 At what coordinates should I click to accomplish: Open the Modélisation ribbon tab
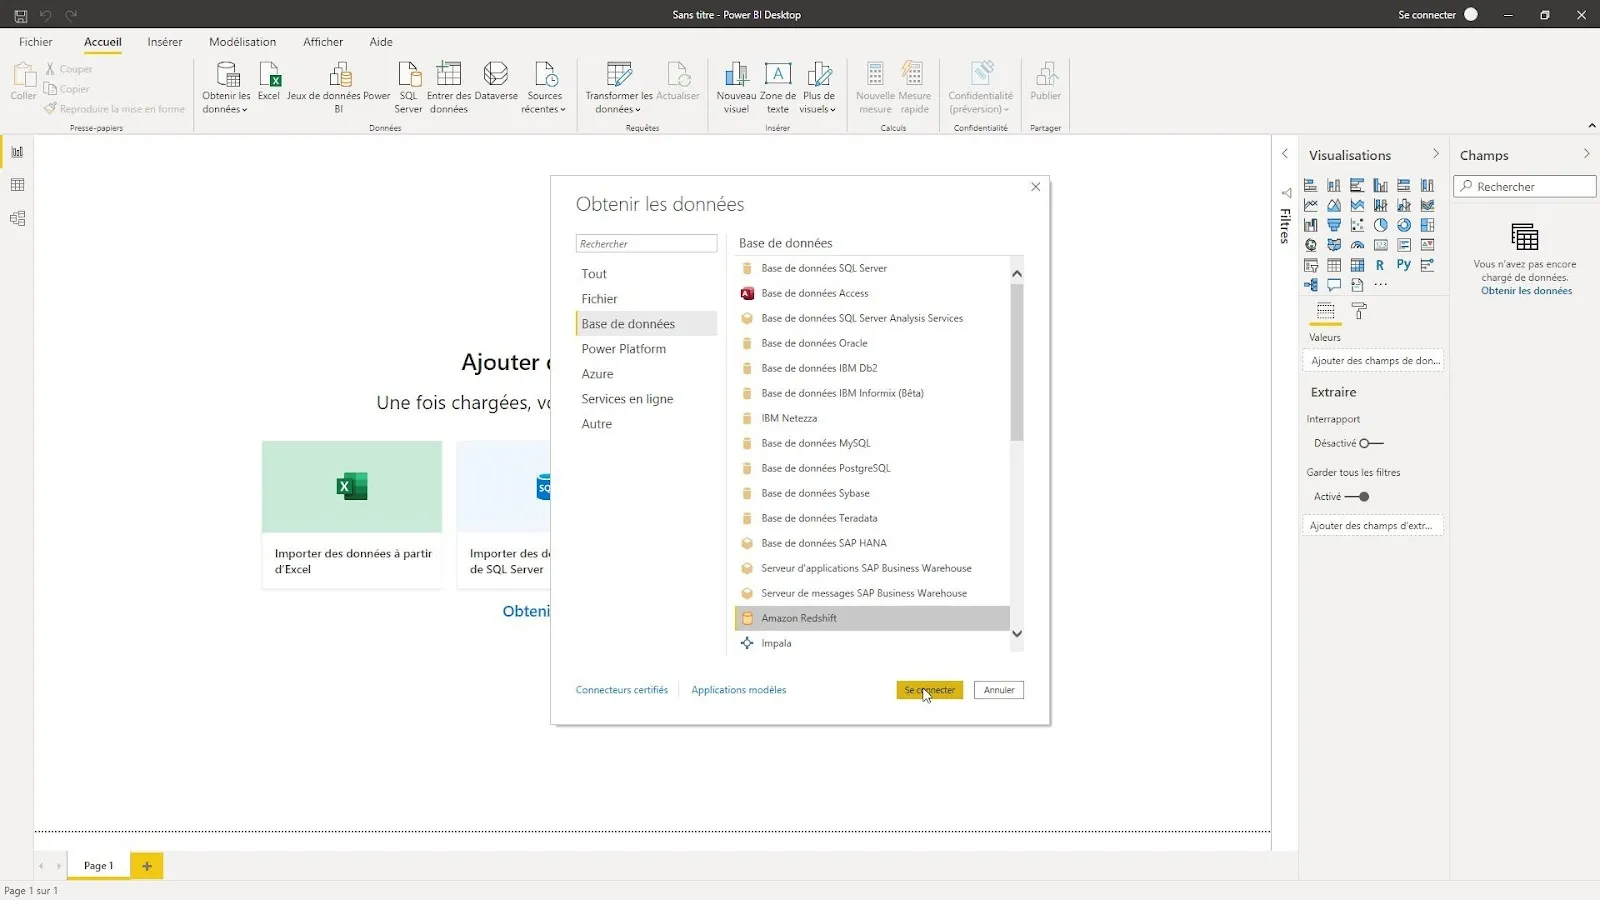click(x=242, y=42)
